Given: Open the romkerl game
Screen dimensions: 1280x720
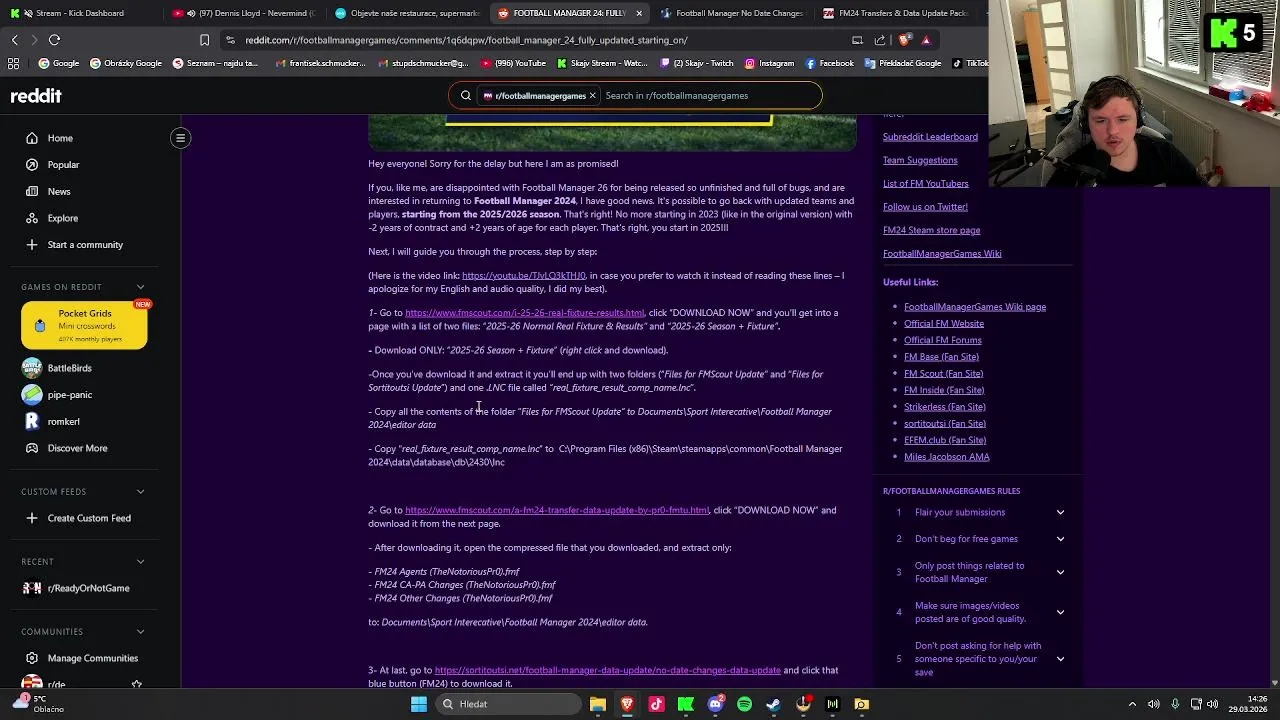Looking at the screenshot, I should click(x=63, y=422).
